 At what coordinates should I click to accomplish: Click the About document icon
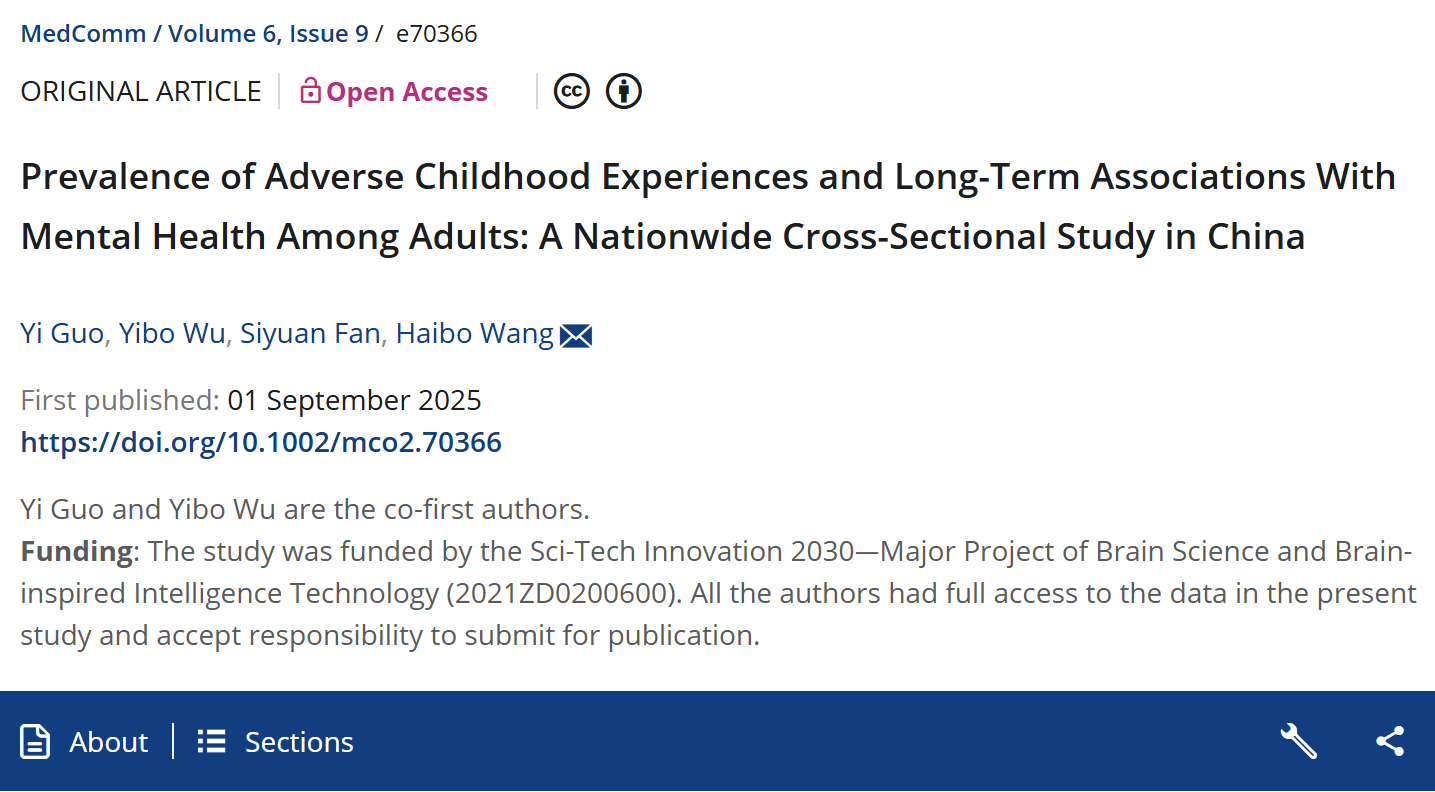pos(35,742)
